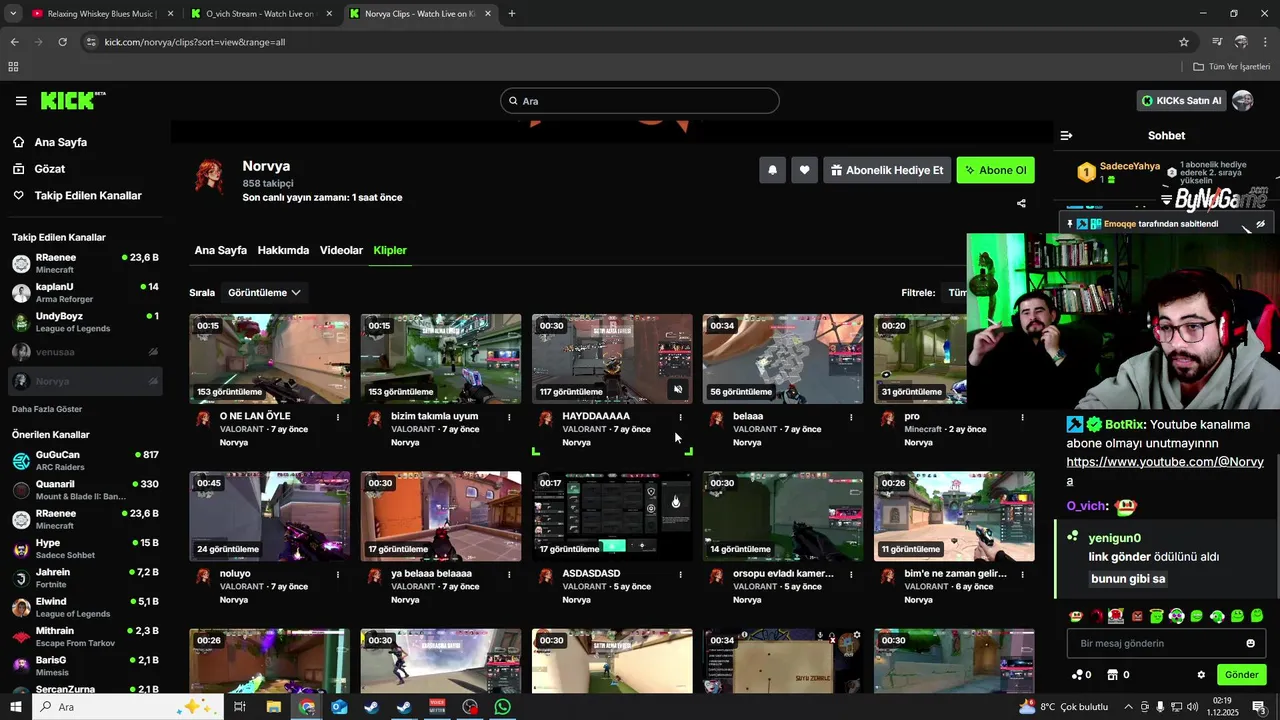Open options menu for noluyo clip

point(338,574)
